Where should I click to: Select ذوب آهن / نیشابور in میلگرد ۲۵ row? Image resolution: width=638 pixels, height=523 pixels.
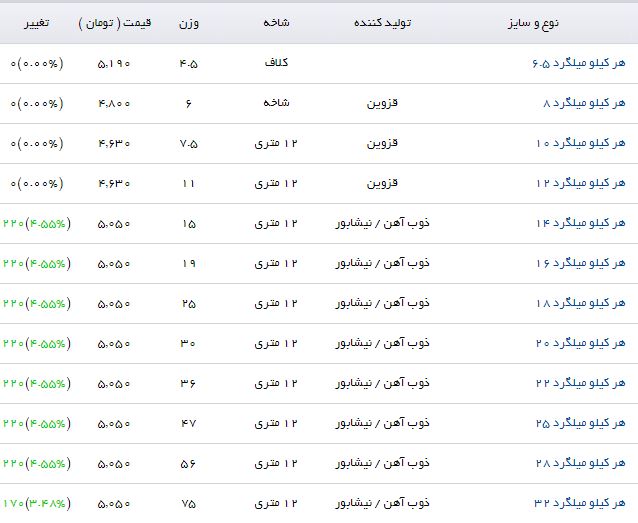pos(382,423)
